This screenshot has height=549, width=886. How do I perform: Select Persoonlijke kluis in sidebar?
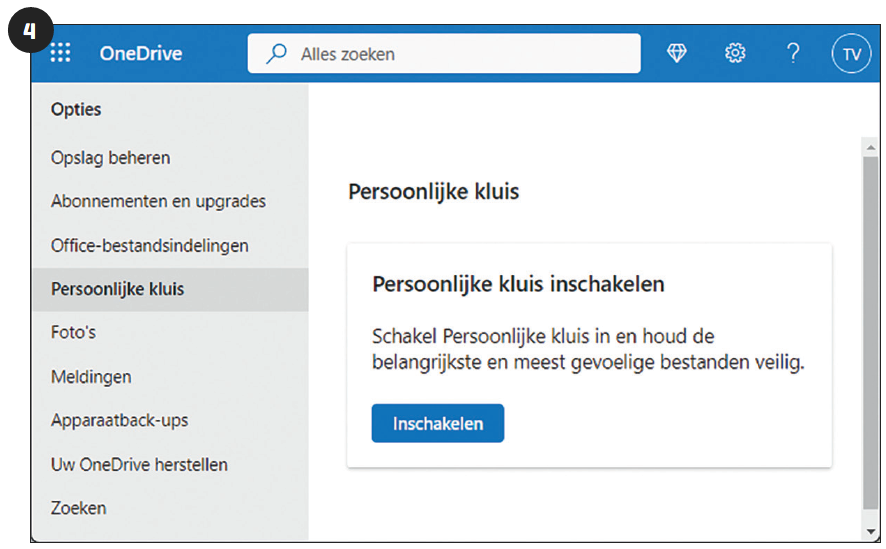tap(170, 289)
